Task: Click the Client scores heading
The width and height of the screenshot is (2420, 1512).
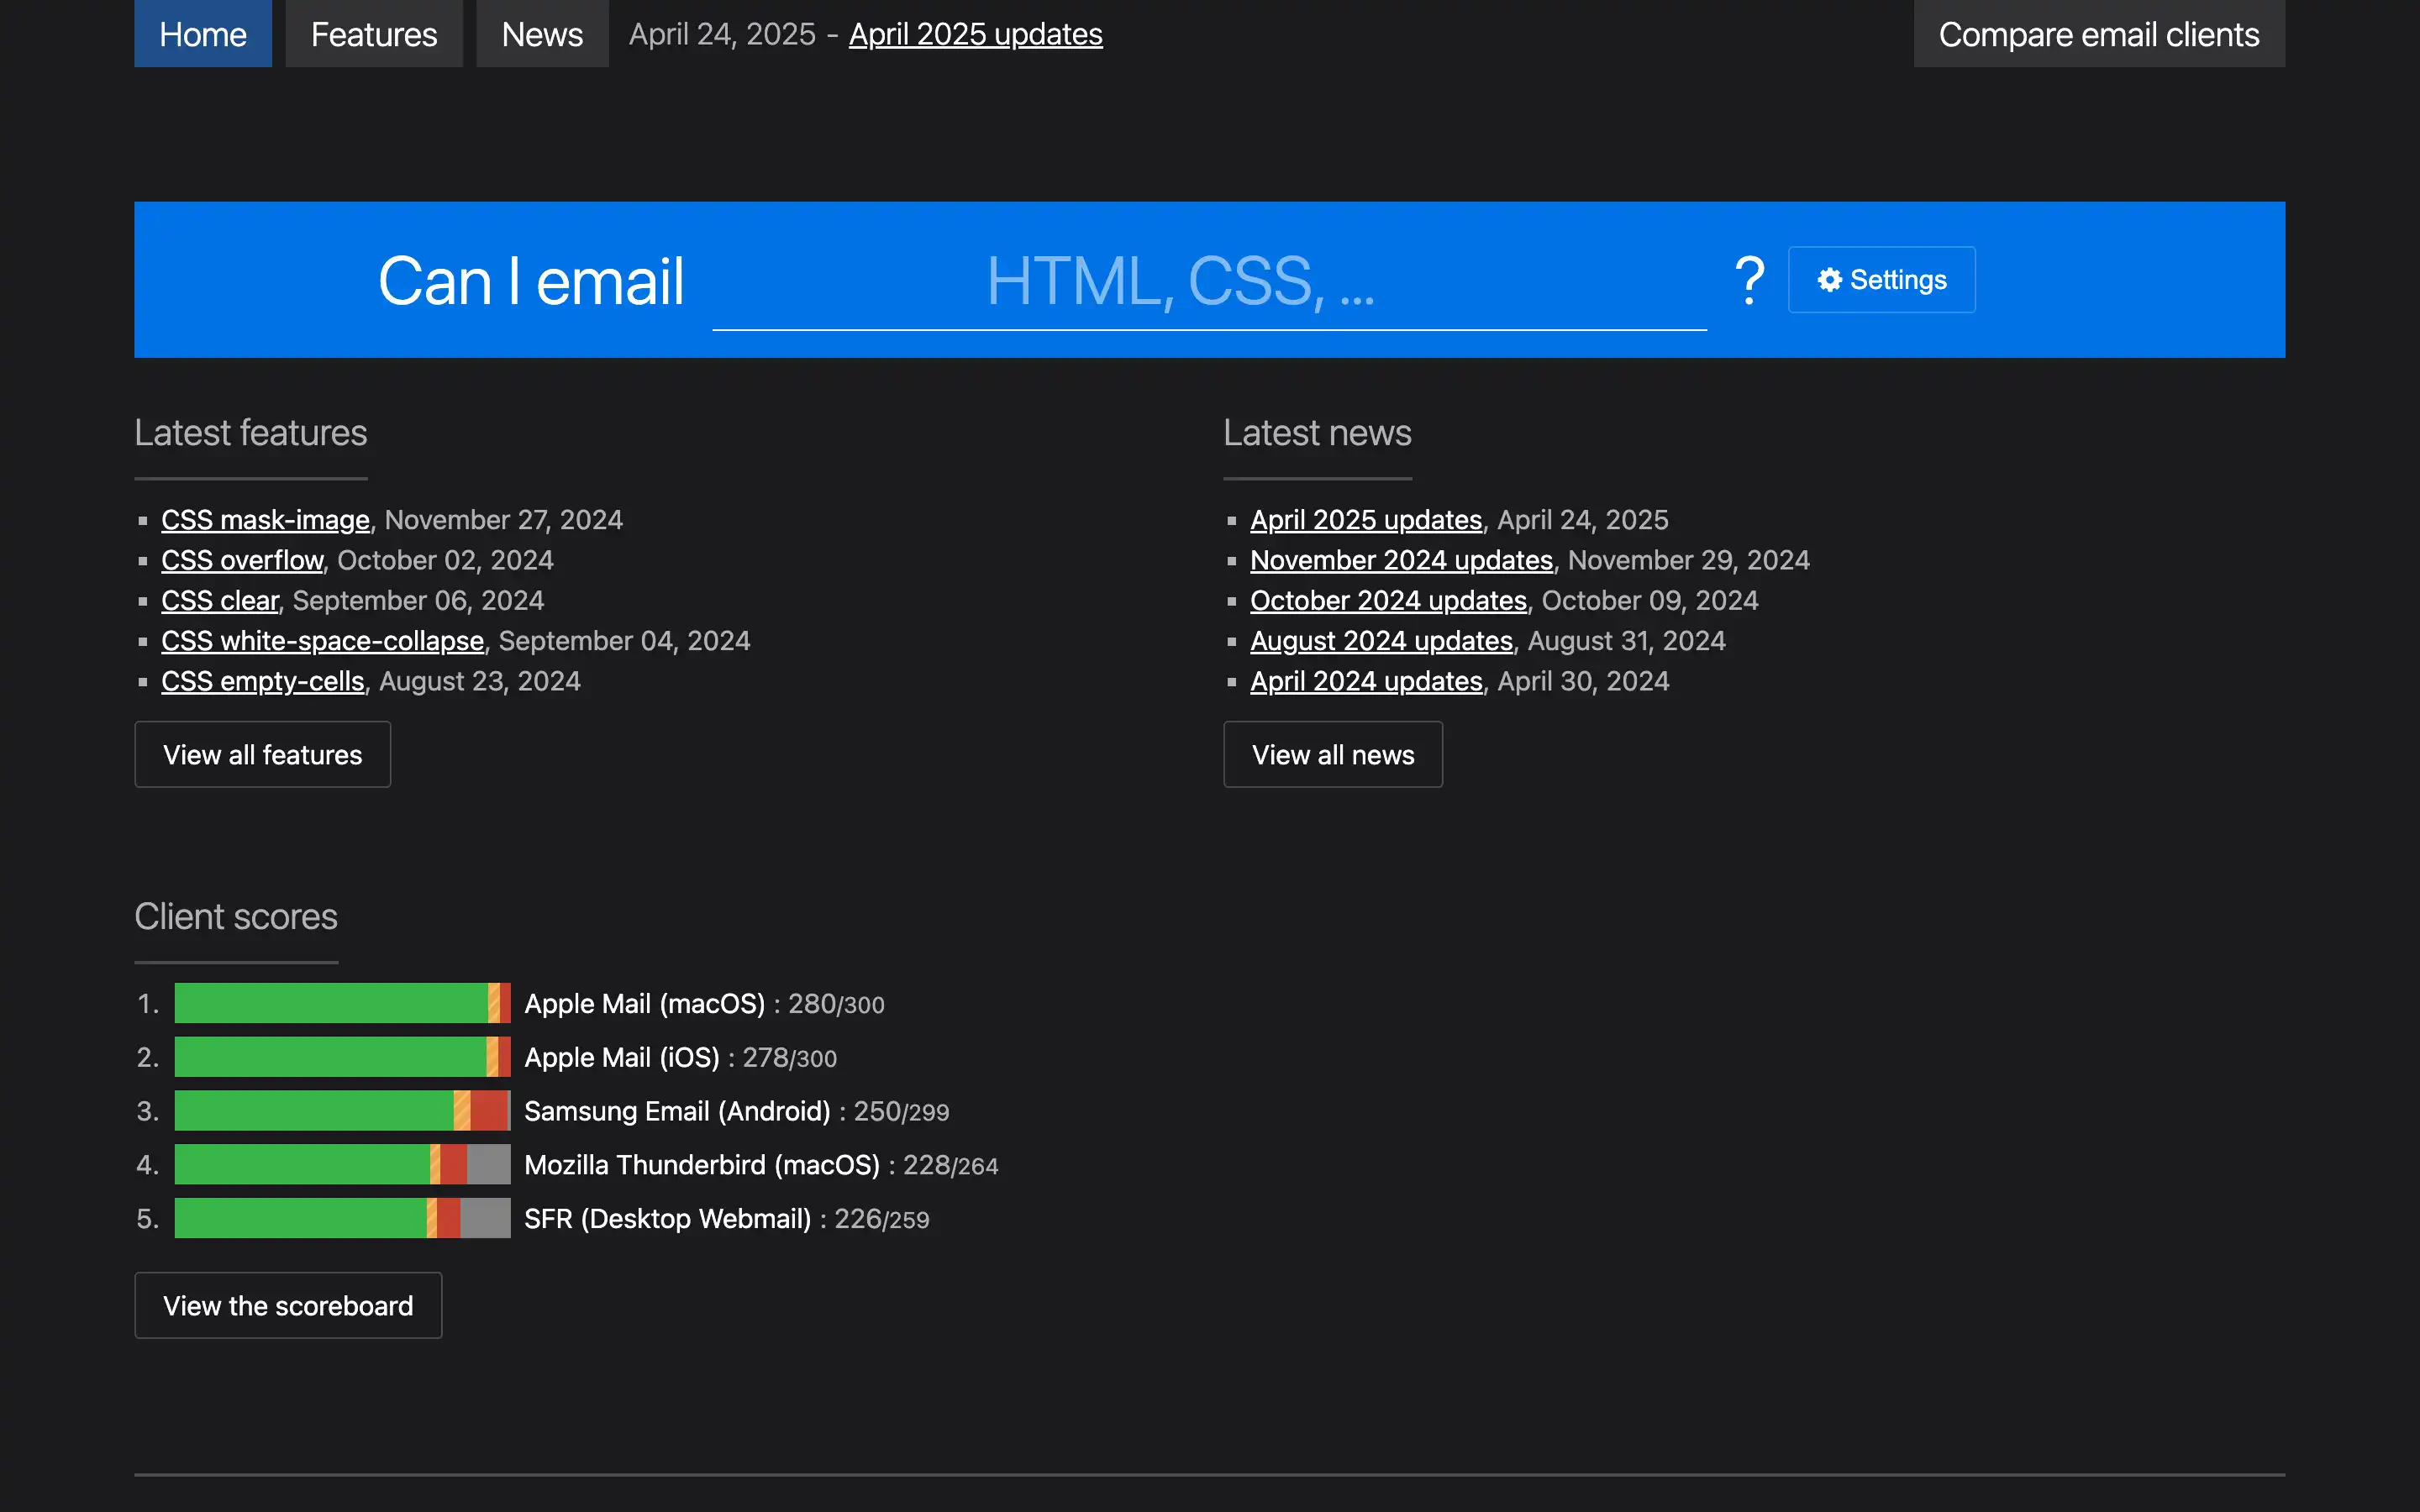Action: click(236, 917)
